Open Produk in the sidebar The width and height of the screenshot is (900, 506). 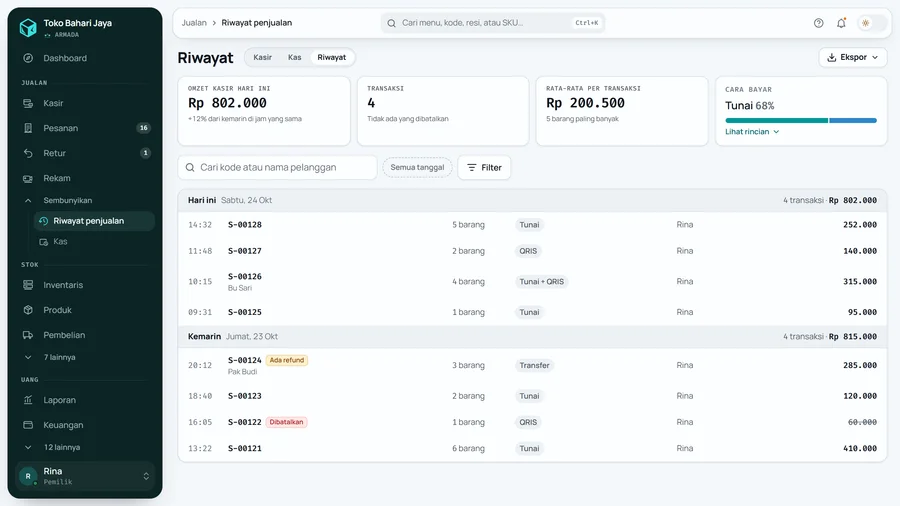[85, 310]
